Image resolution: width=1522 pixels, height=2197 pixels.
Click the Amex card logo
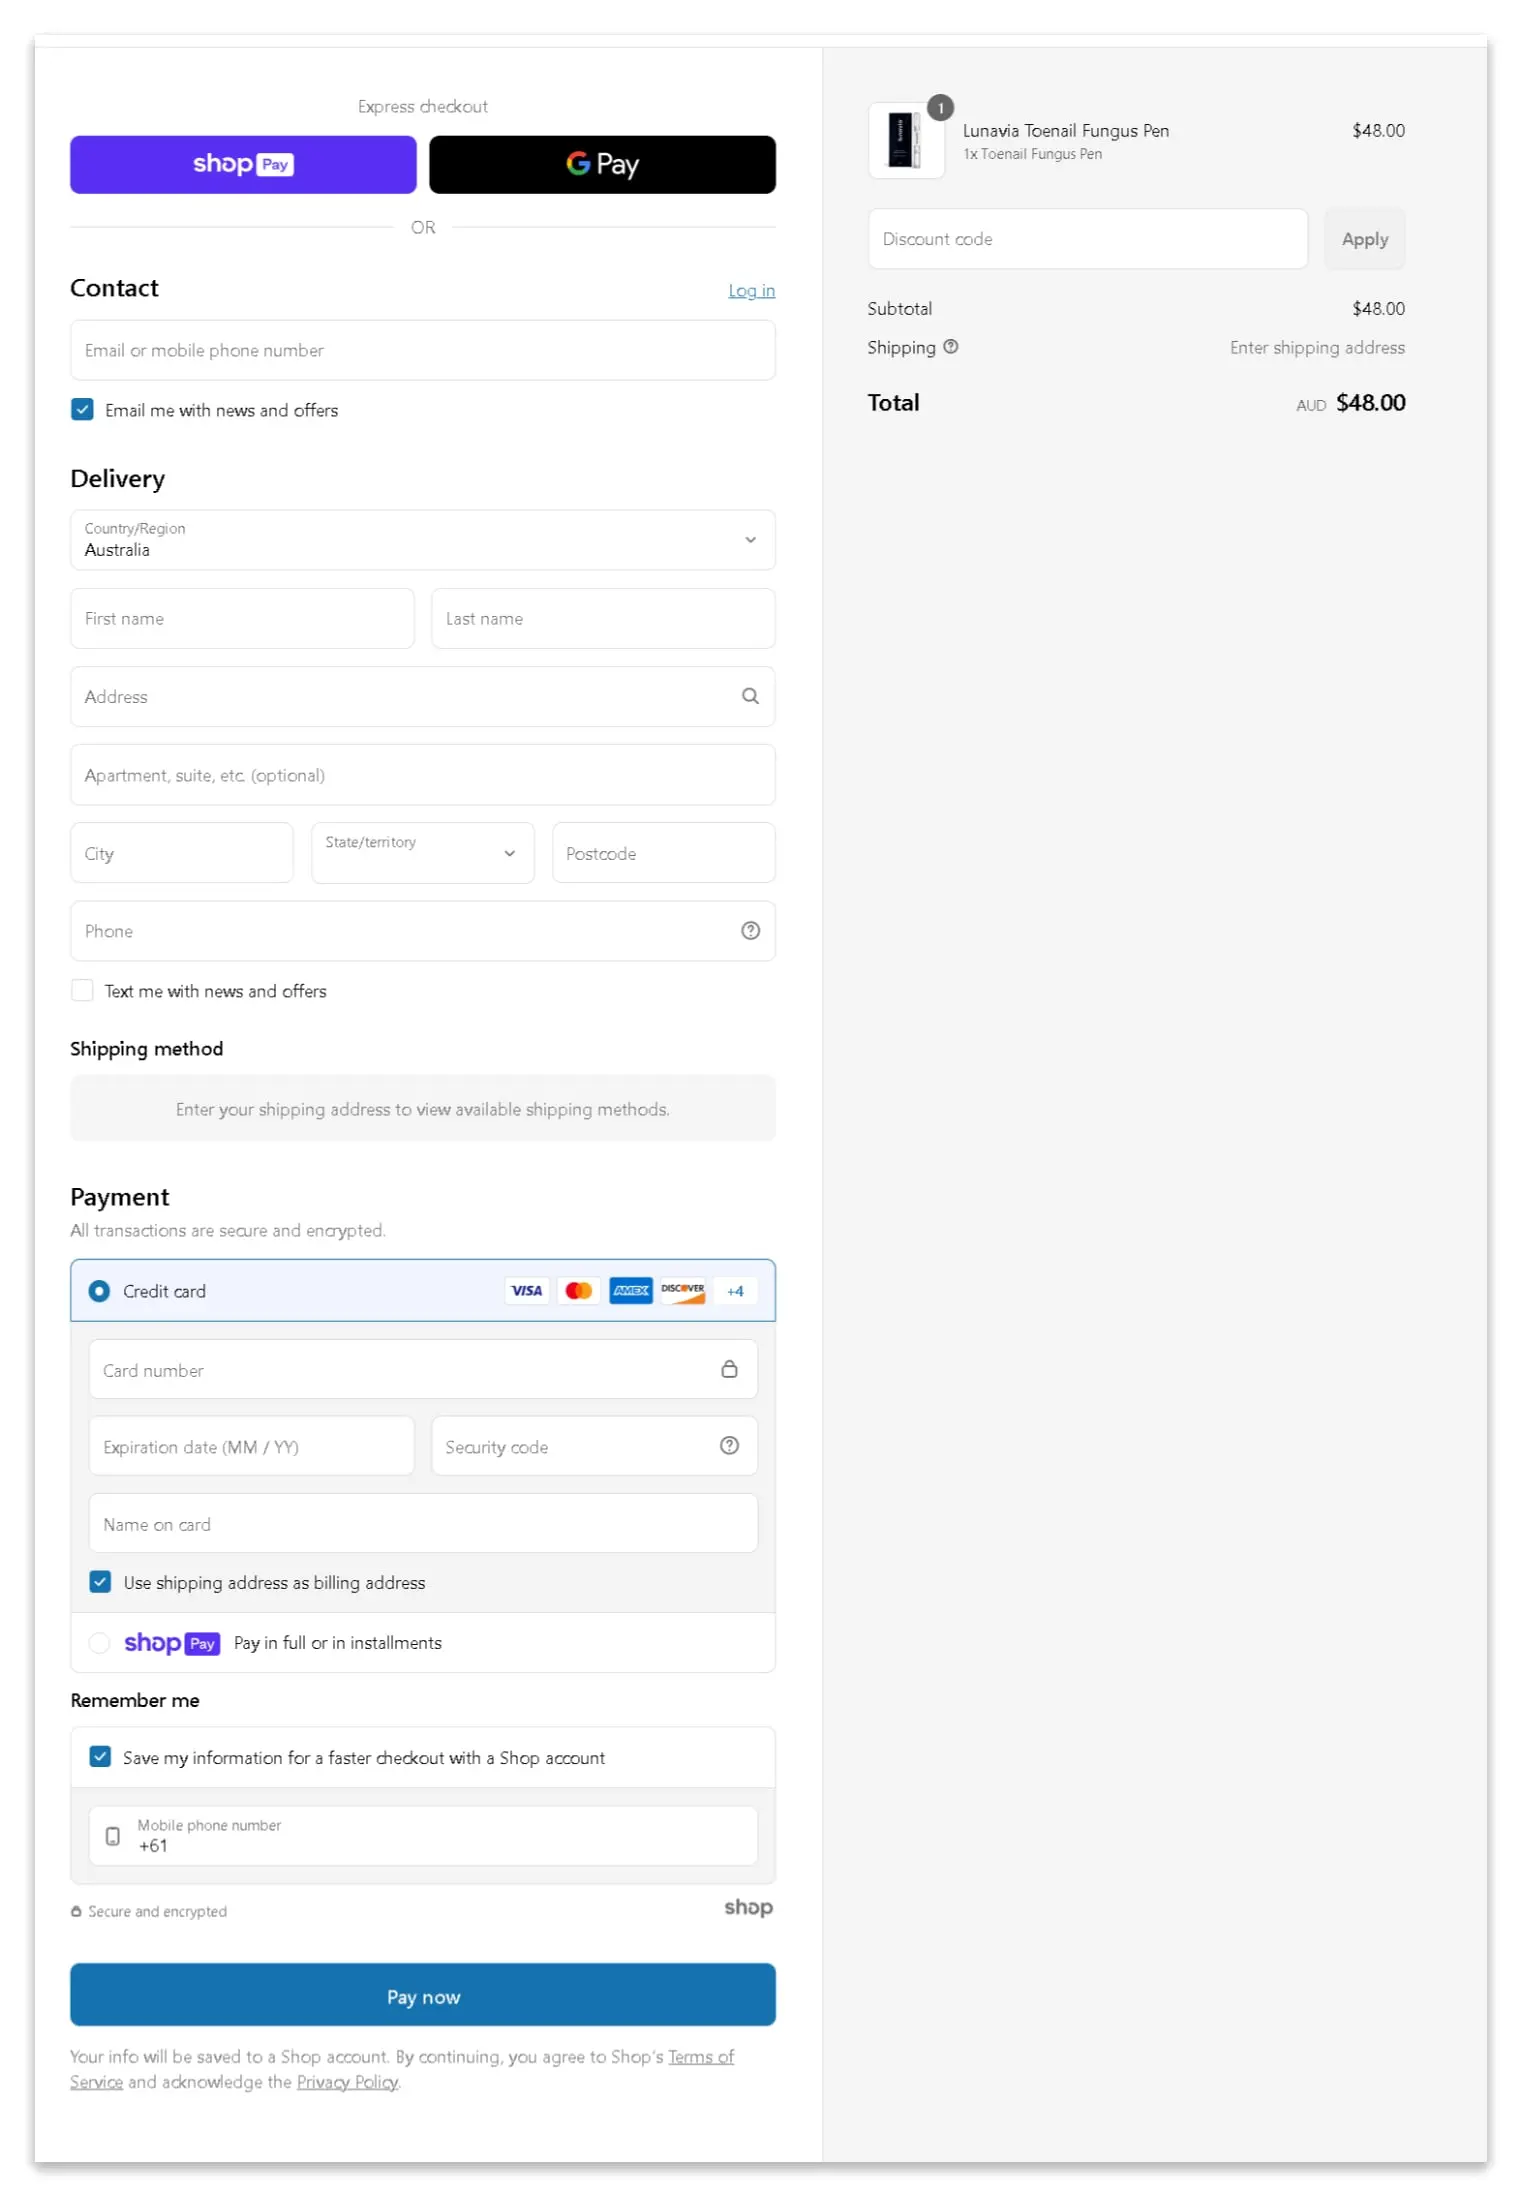click(631, 1291)
